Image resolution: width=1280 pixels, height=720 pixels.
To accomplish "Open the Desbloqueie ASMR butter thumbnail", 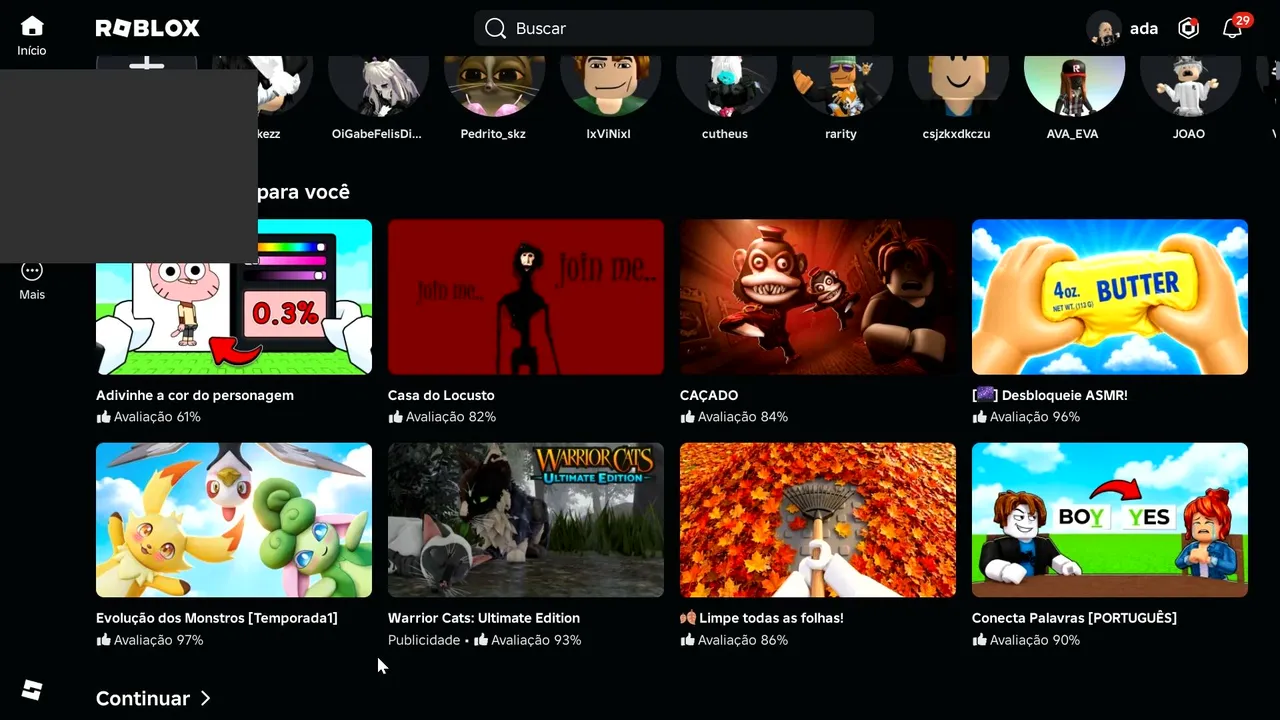I will point(1110,297).
